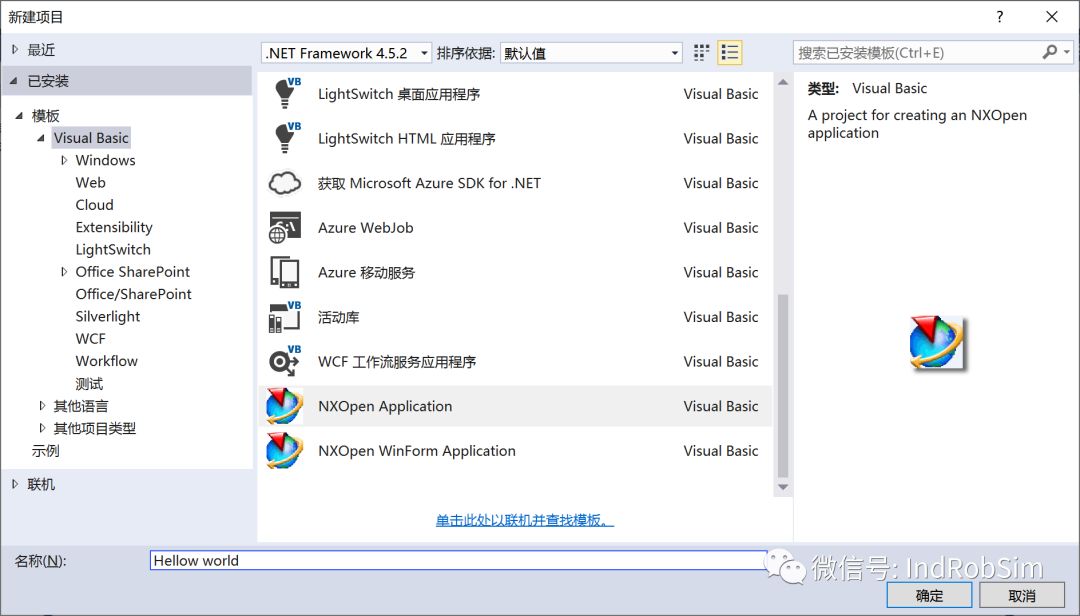Click the Azure SDK cloud icon

click(284, 183)
